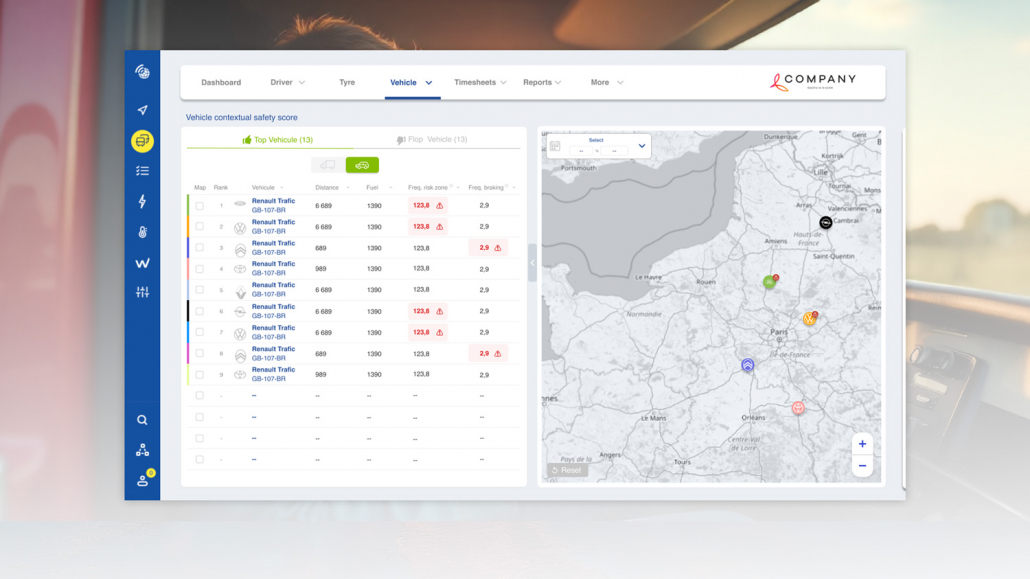Go to the Tyre menu item
The width and height of the screenshot is (1030, 579).
pyautogui.click(x=347, y=83)
